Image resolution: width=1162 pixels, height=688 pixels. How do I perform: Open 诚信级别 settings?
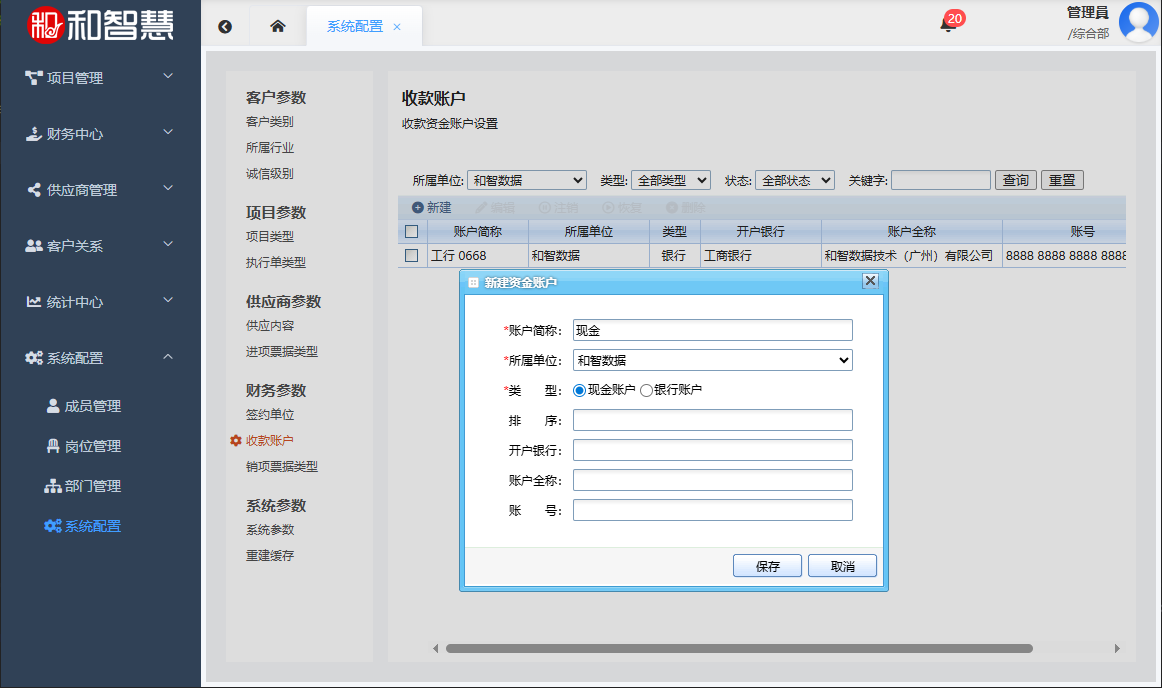270,173
